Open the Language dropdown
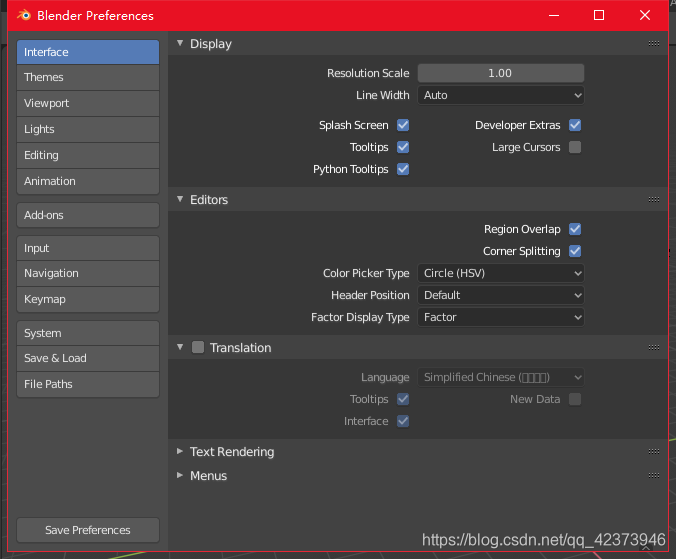 click(501, 378)
